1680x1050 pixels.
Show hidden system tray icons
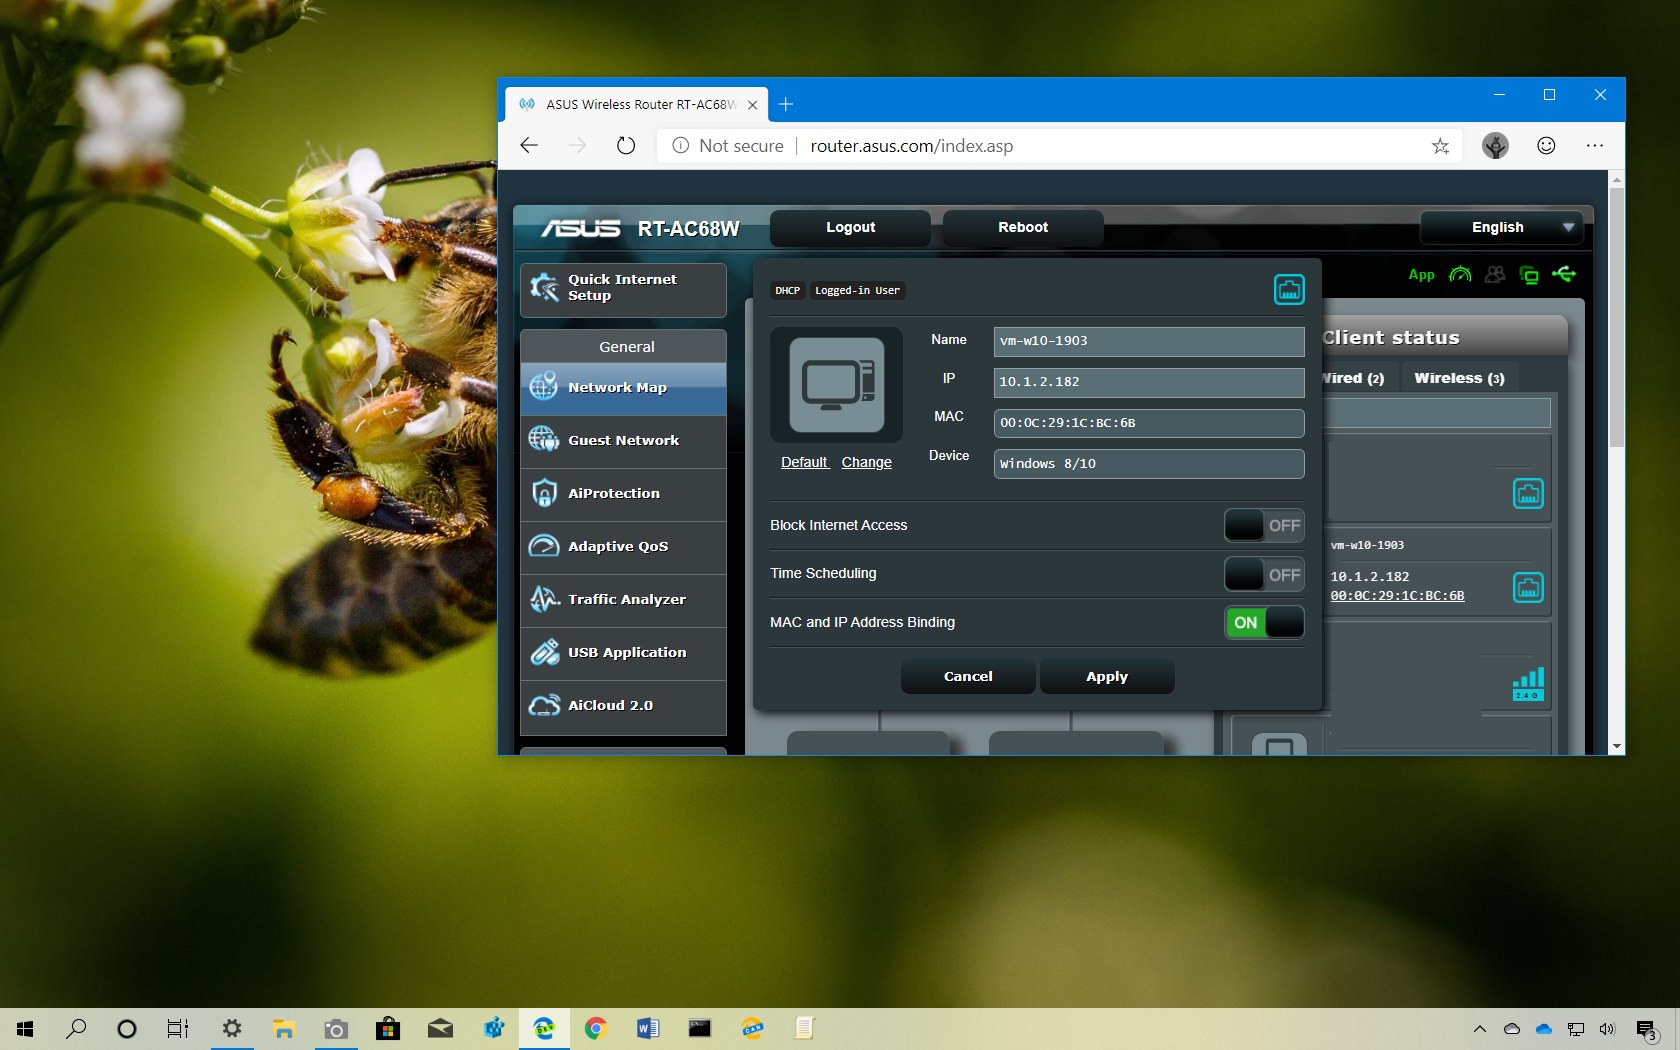coord(1480,1029)
